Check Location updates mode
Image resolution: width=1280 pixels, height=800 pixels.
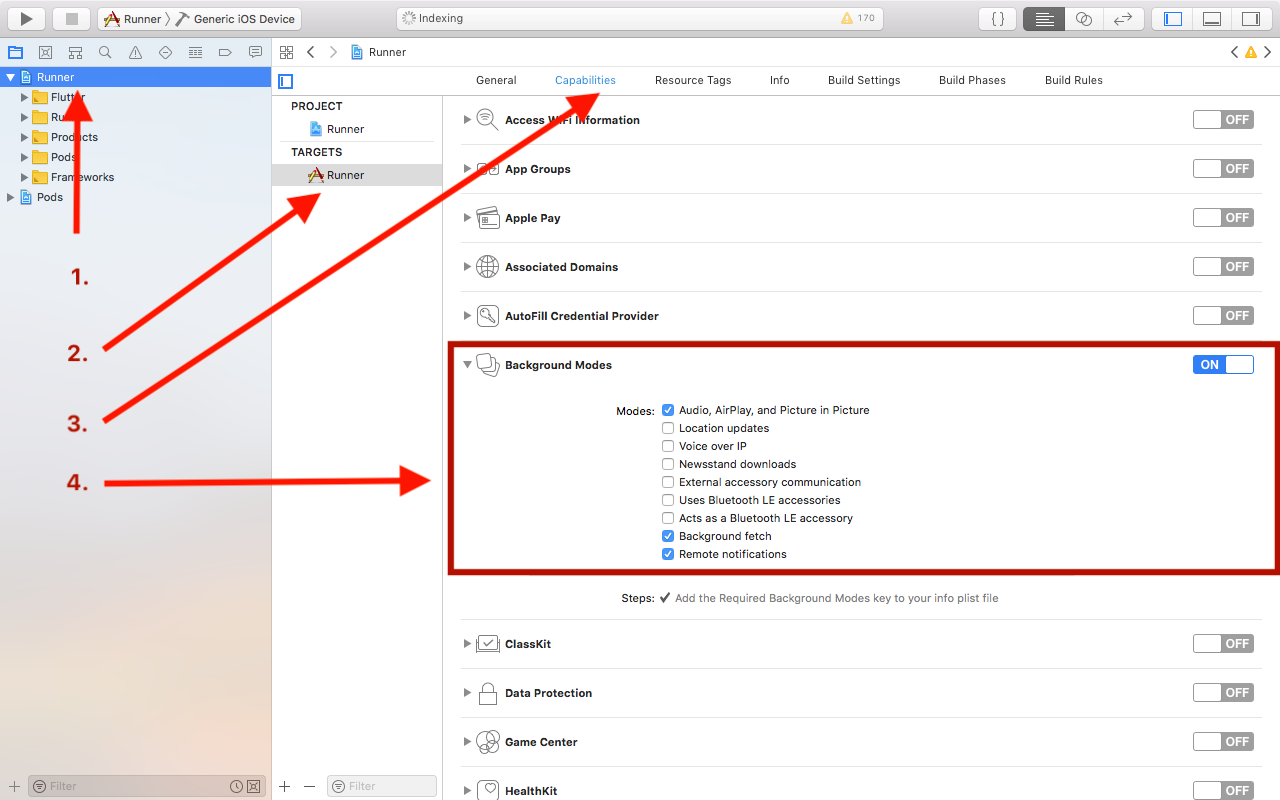668,428
